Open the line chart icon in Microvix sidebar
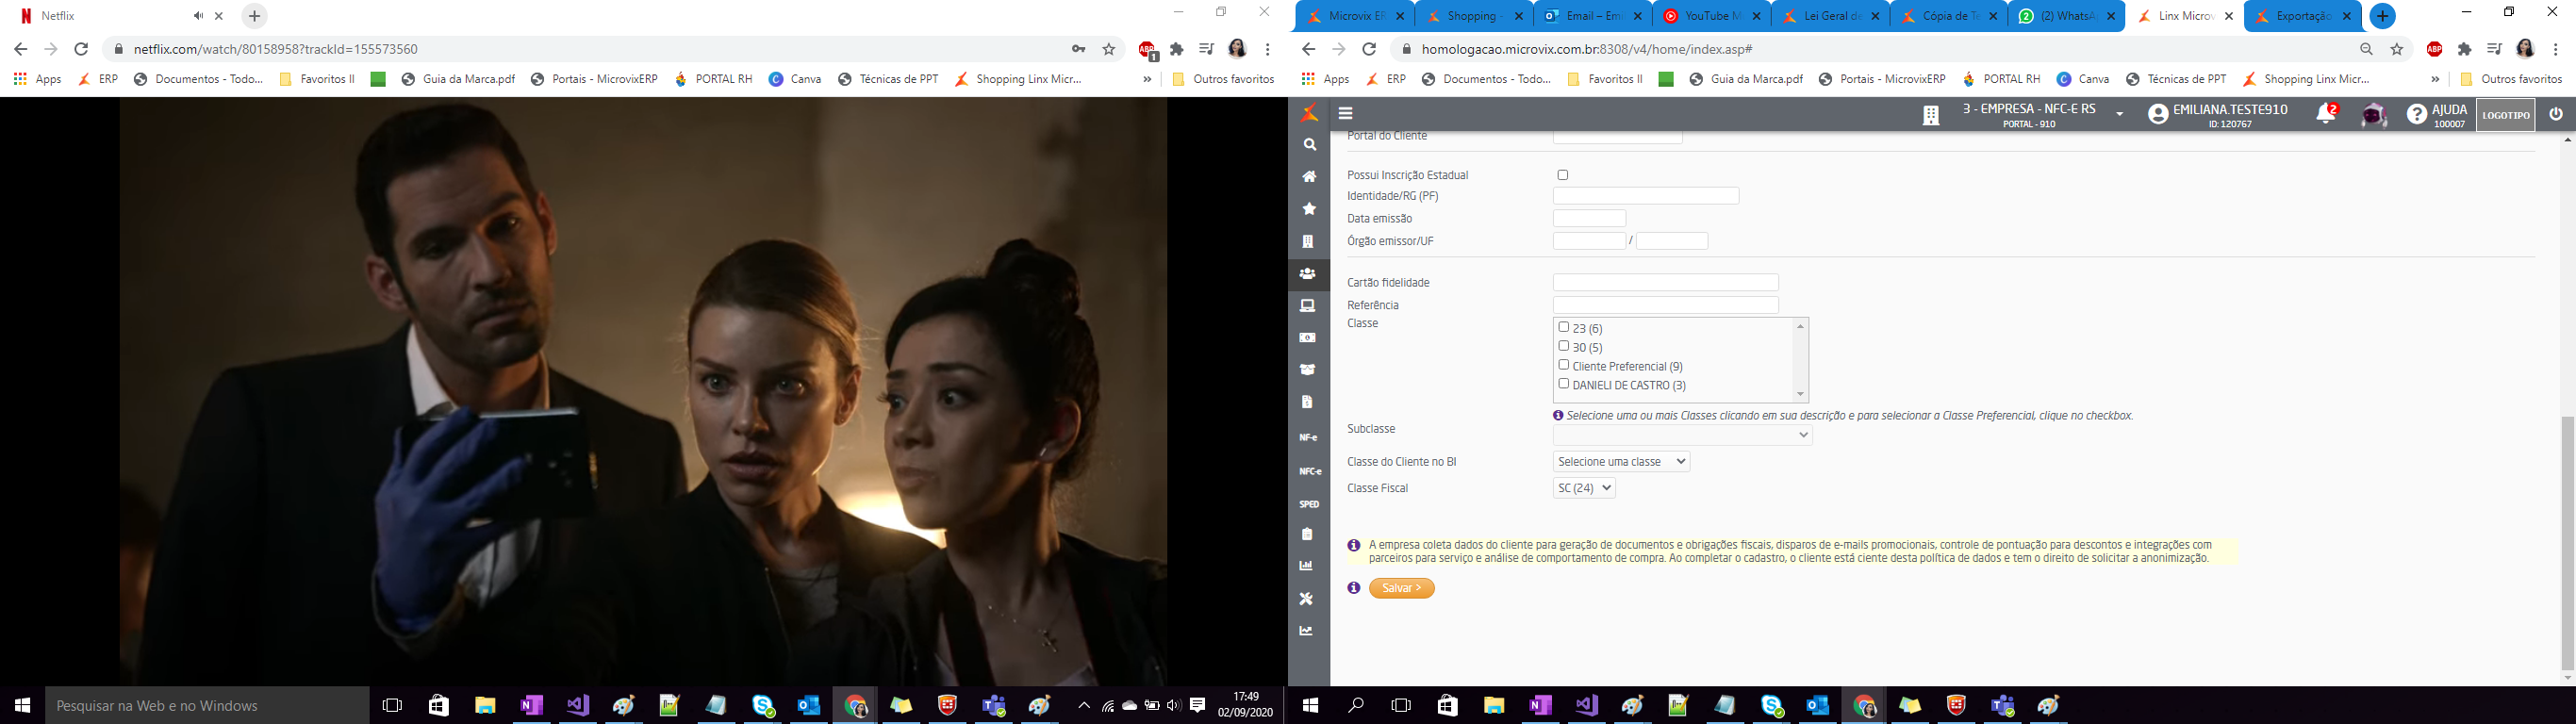 point(1306,631)
